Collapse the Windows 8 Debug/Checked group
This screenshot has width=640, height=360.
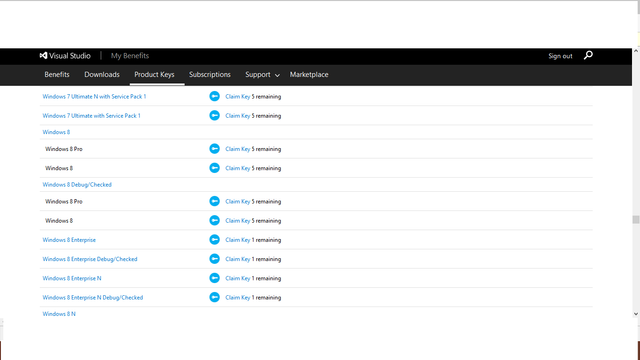point(77,184)
